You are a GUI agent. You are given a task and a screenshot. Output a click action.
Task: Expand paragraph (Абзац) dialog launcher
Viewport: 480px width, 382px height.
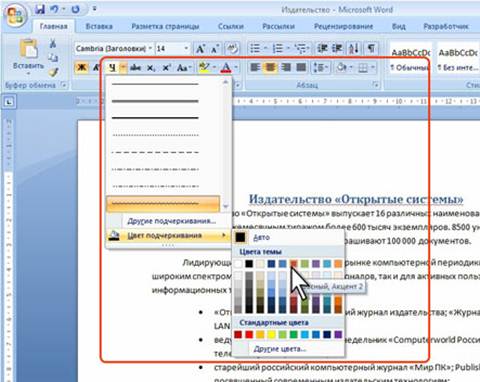click(376, 85)
